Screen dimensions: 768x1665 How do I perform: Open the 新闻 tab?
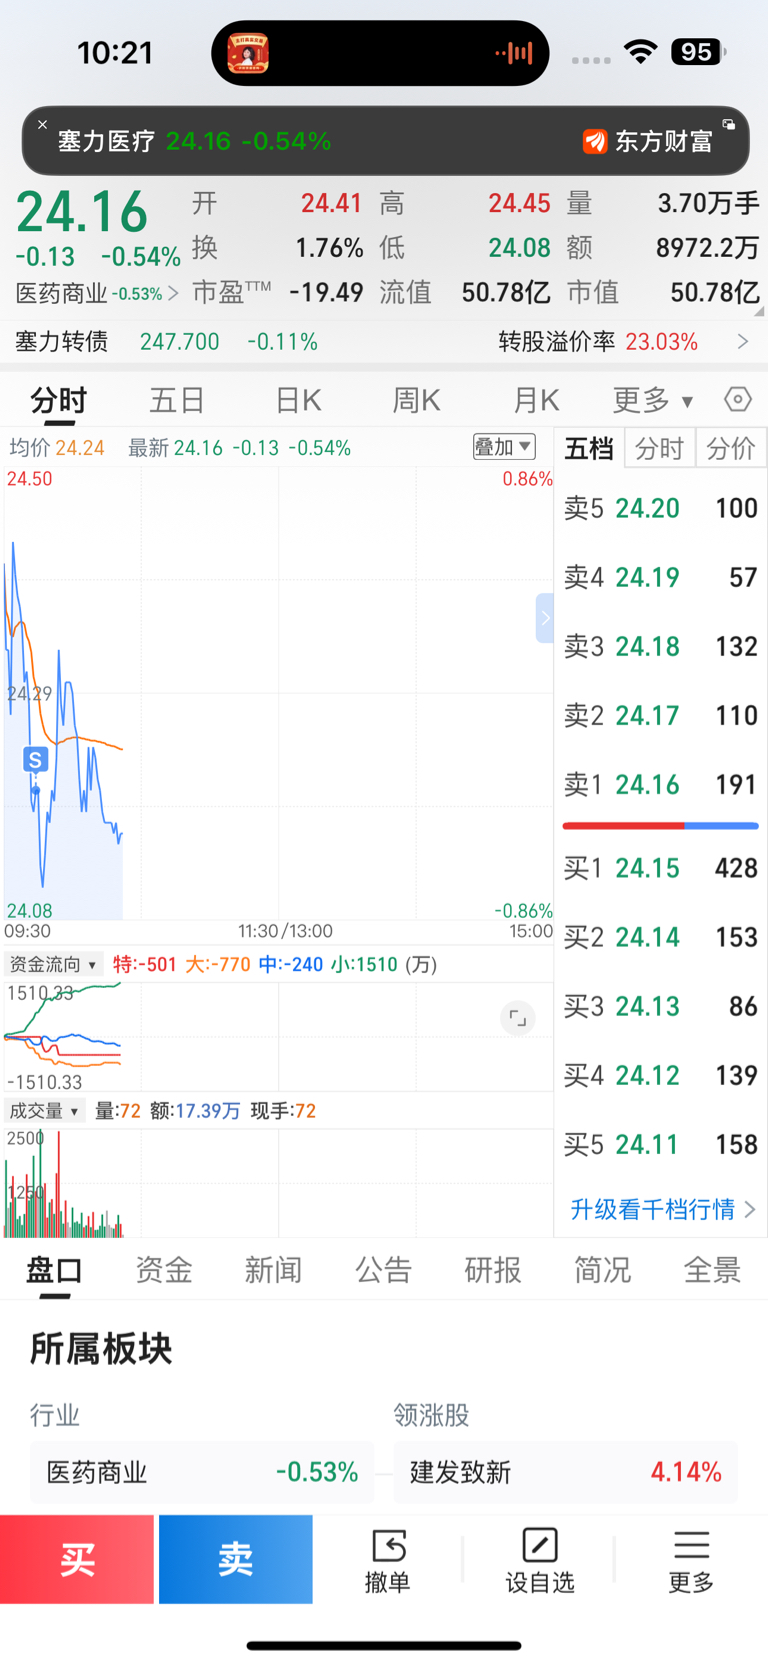pos(273,1270)
